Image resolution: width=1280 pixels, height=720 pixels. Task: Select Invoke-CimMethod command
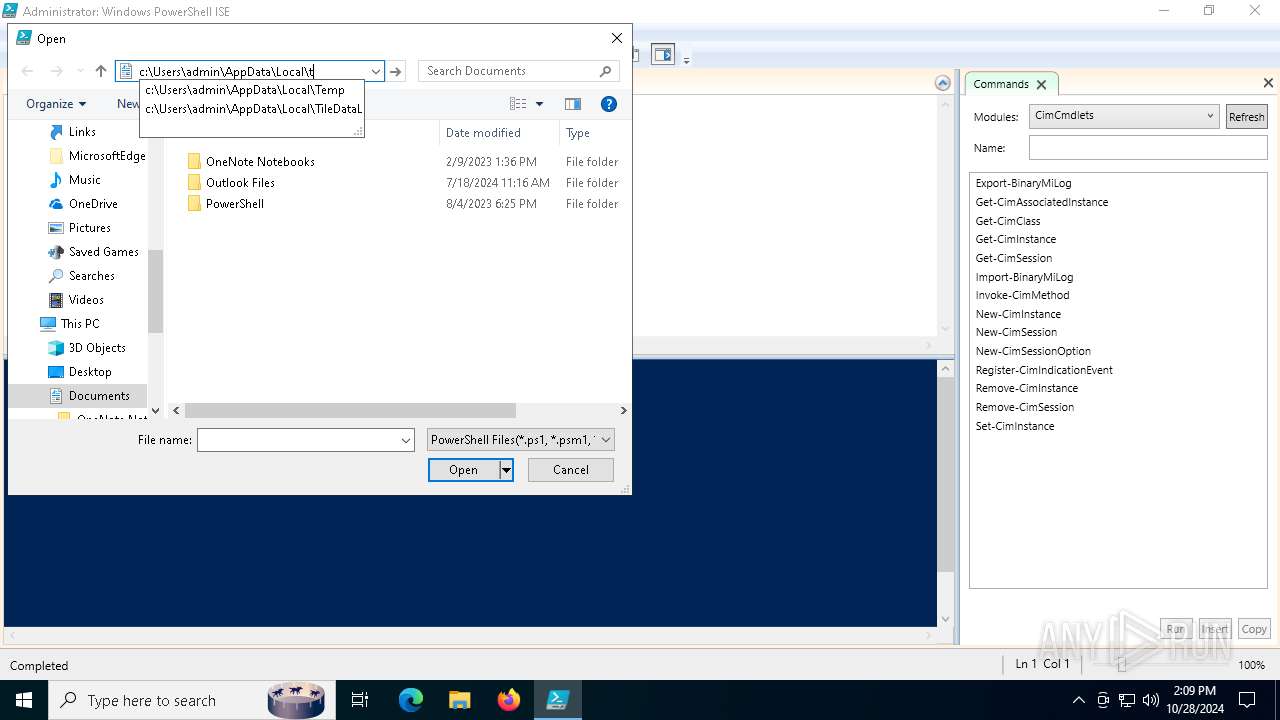pyautogui.click(x=1022, y=296)
